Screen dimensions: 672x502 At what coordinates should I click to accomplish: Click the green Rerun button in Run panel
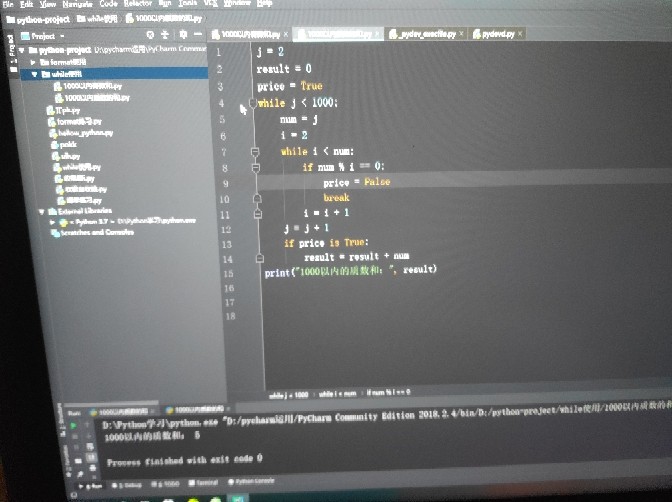(x=73, y=425)
